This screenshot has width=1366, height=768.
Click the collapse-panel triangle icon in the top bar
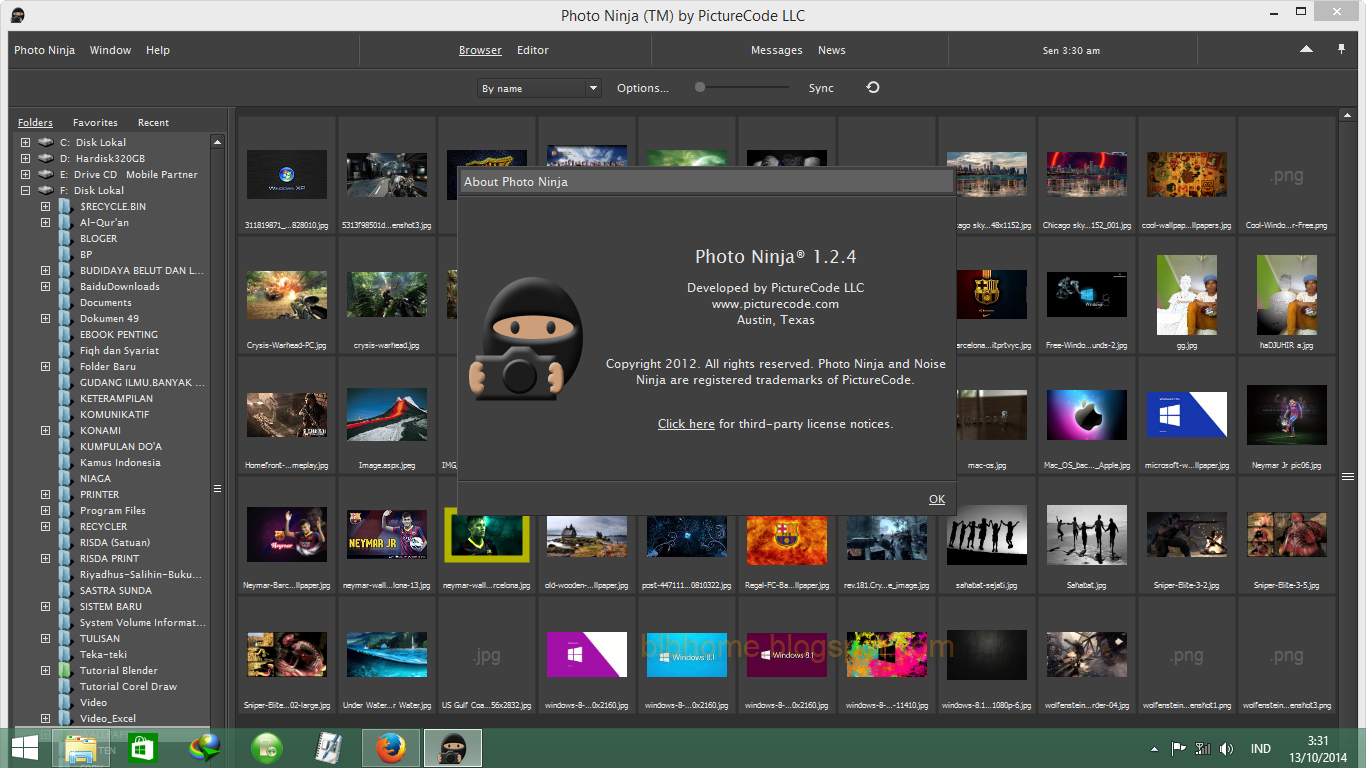click(1306, 49)
